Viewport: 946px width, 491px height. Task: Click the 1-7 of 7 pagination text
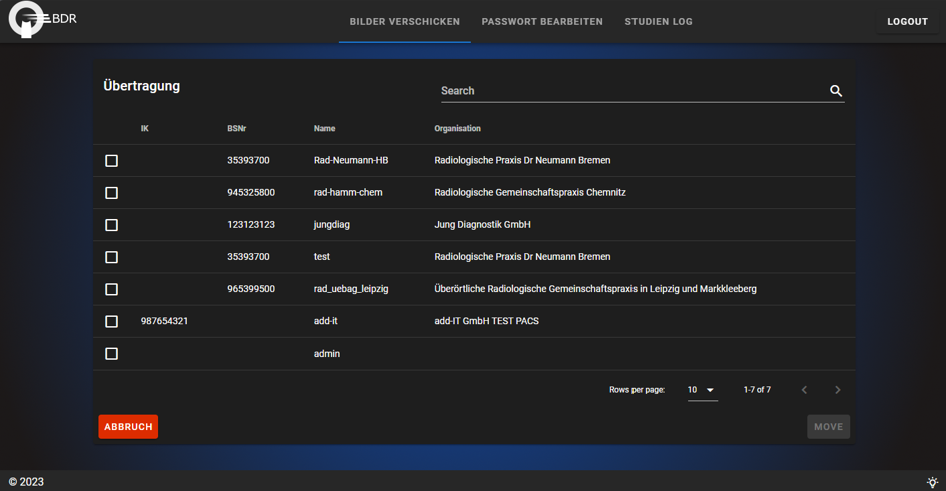click(x=757, y=390)
